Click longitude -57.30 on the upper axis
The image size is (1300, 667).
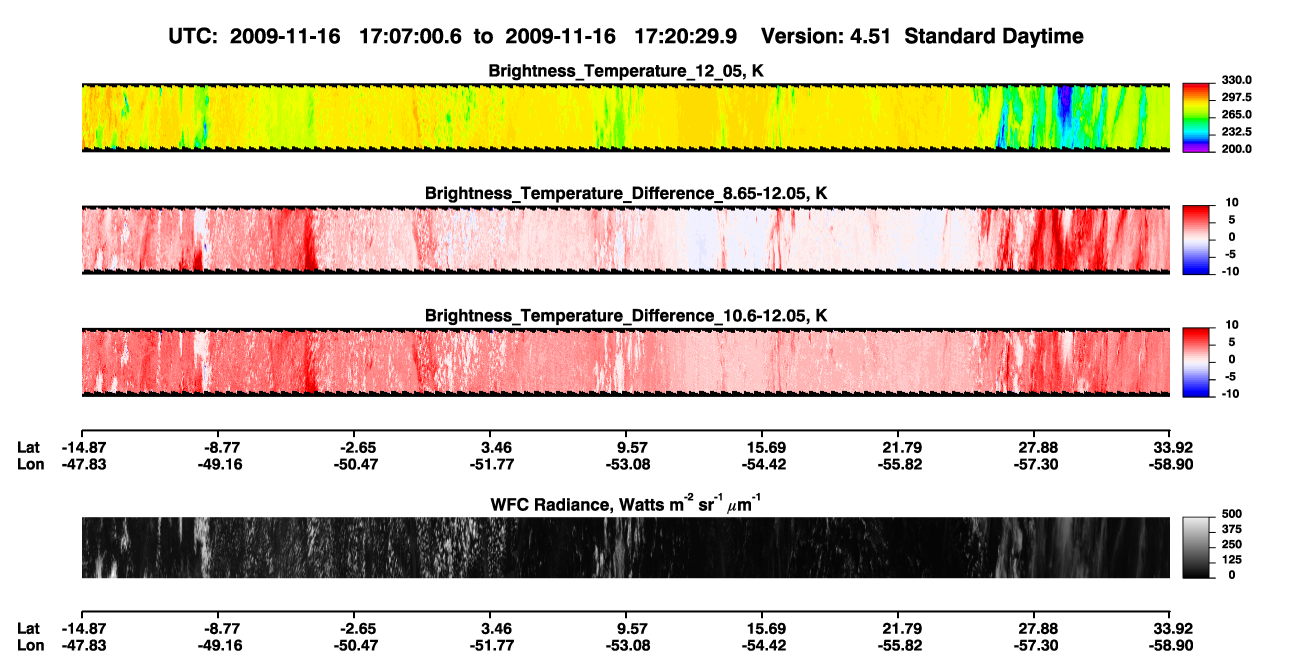pos(1036,464)
